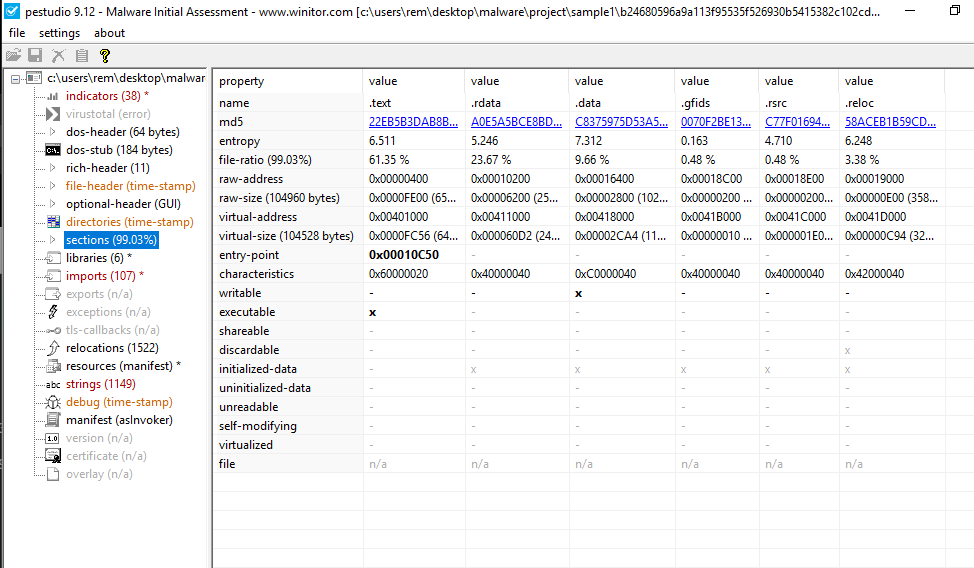Viewport: 974px width, 568px height.
Task: Click the .rsrc entropy value 4.710
Action: (x=778, y=141)
